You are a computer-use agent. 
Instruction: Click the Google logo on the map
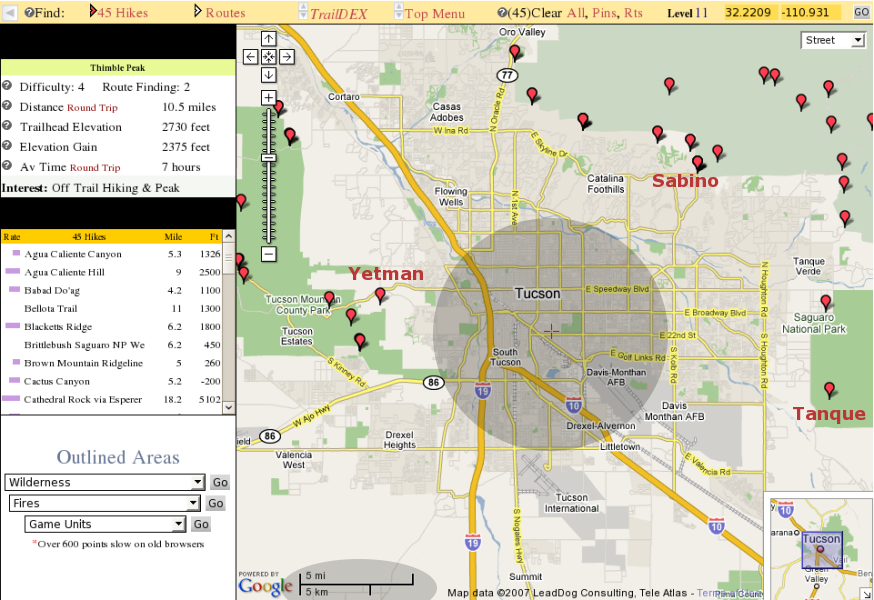(x=265, y=586)
